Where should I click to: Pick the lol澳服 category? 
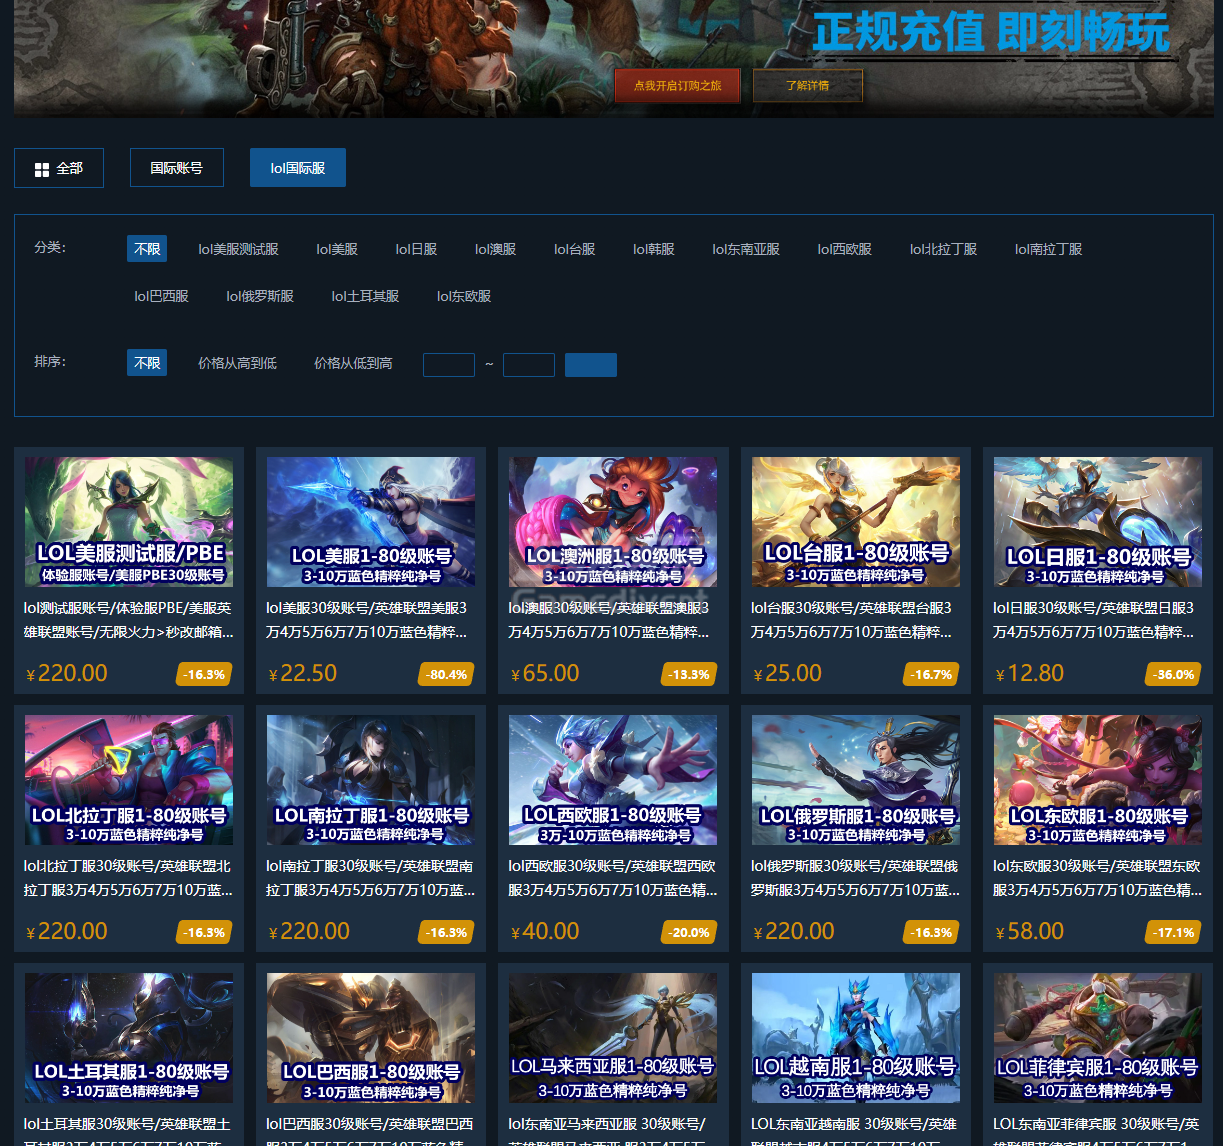coord(496,249)
